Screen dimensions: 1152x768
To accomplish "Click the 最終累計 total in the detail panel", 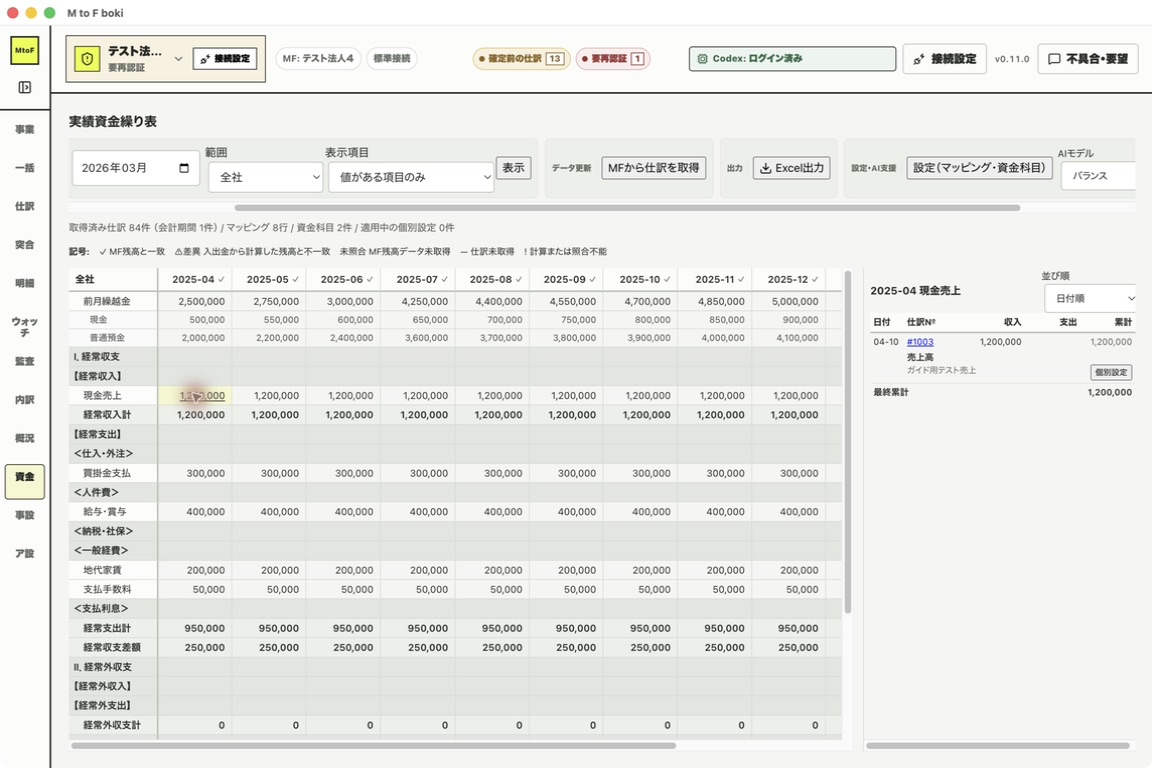I will [x=1109, y=392].
